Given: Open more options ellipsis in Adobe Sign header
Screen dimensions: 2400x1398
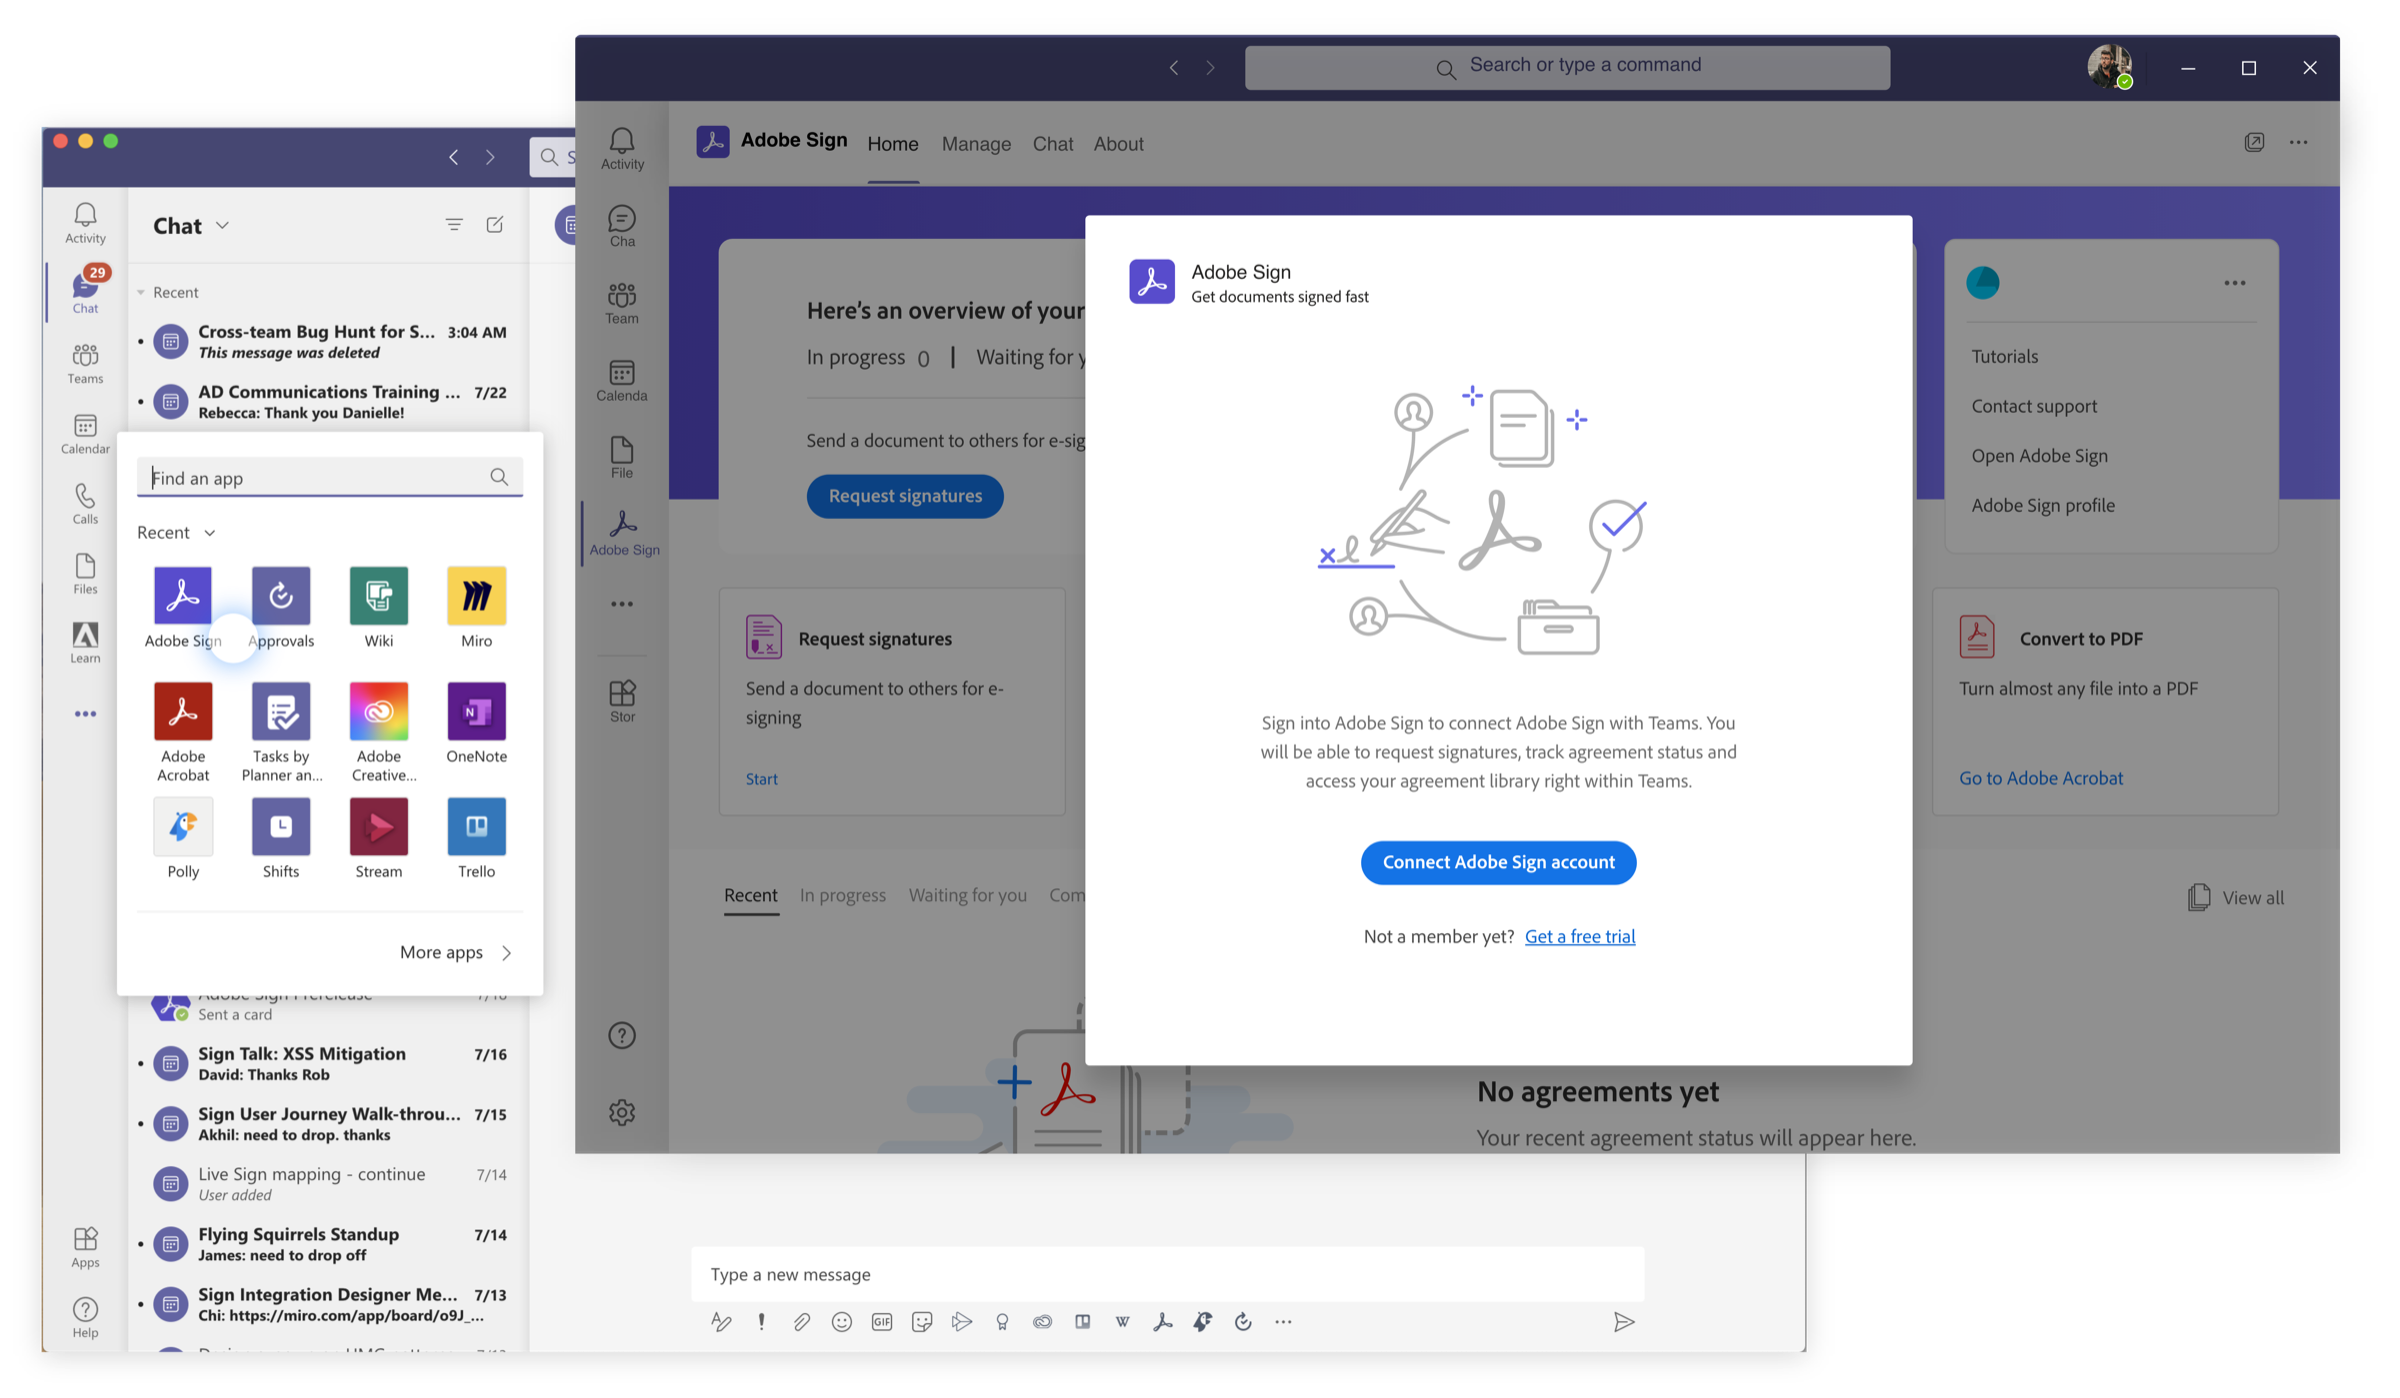Looking at the screenshot, I should [x=2299, y=143].
